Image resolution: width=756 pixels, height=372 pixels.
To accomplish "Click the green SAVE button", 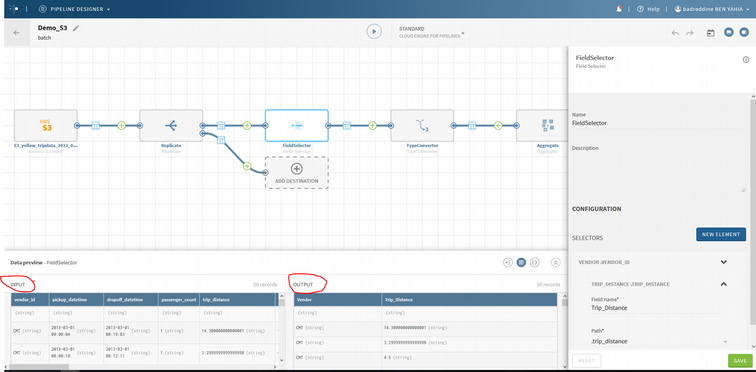I will [x=740, y=360].
